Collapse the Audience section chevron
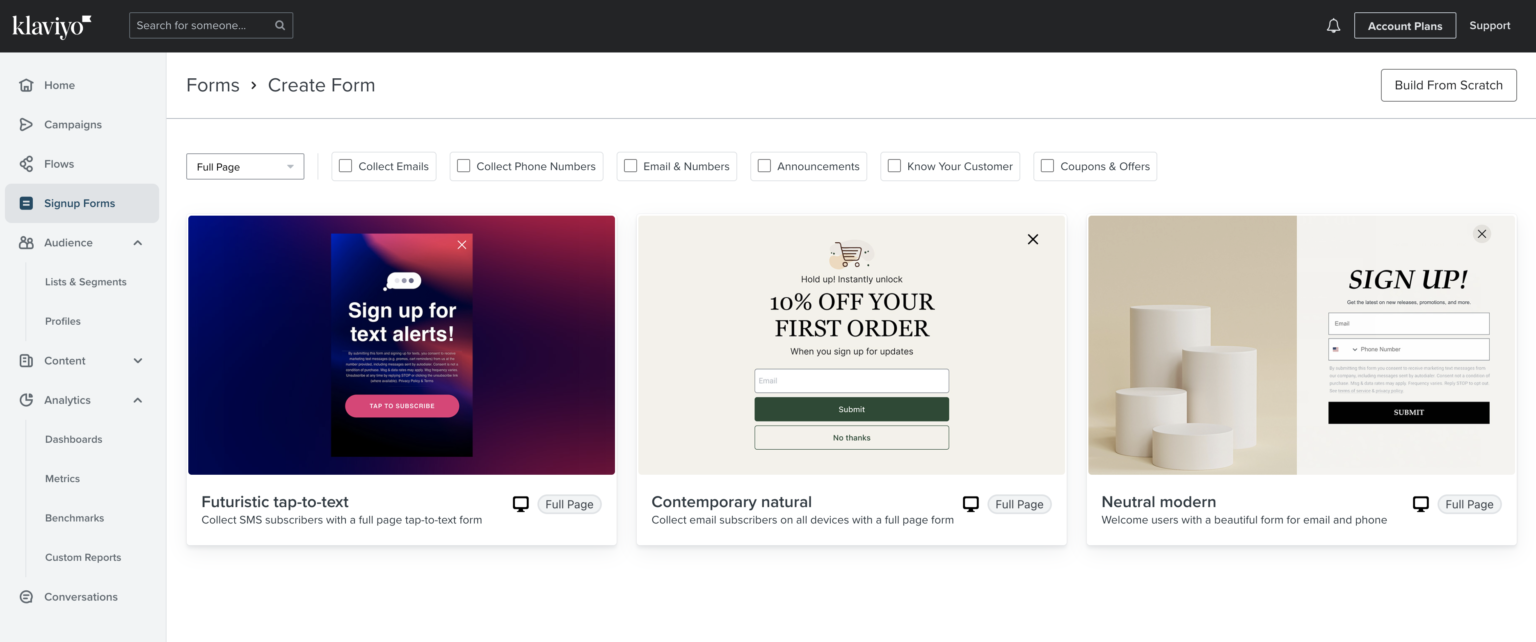The image size is (1536, 642). click(138, 243)
